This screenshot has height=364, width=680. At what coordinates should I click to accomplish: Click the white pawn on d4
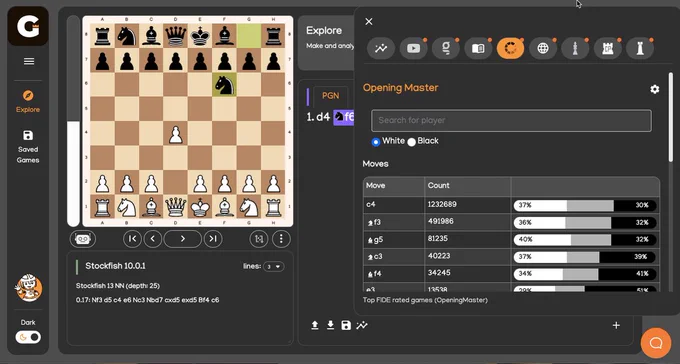coord(176,134)
